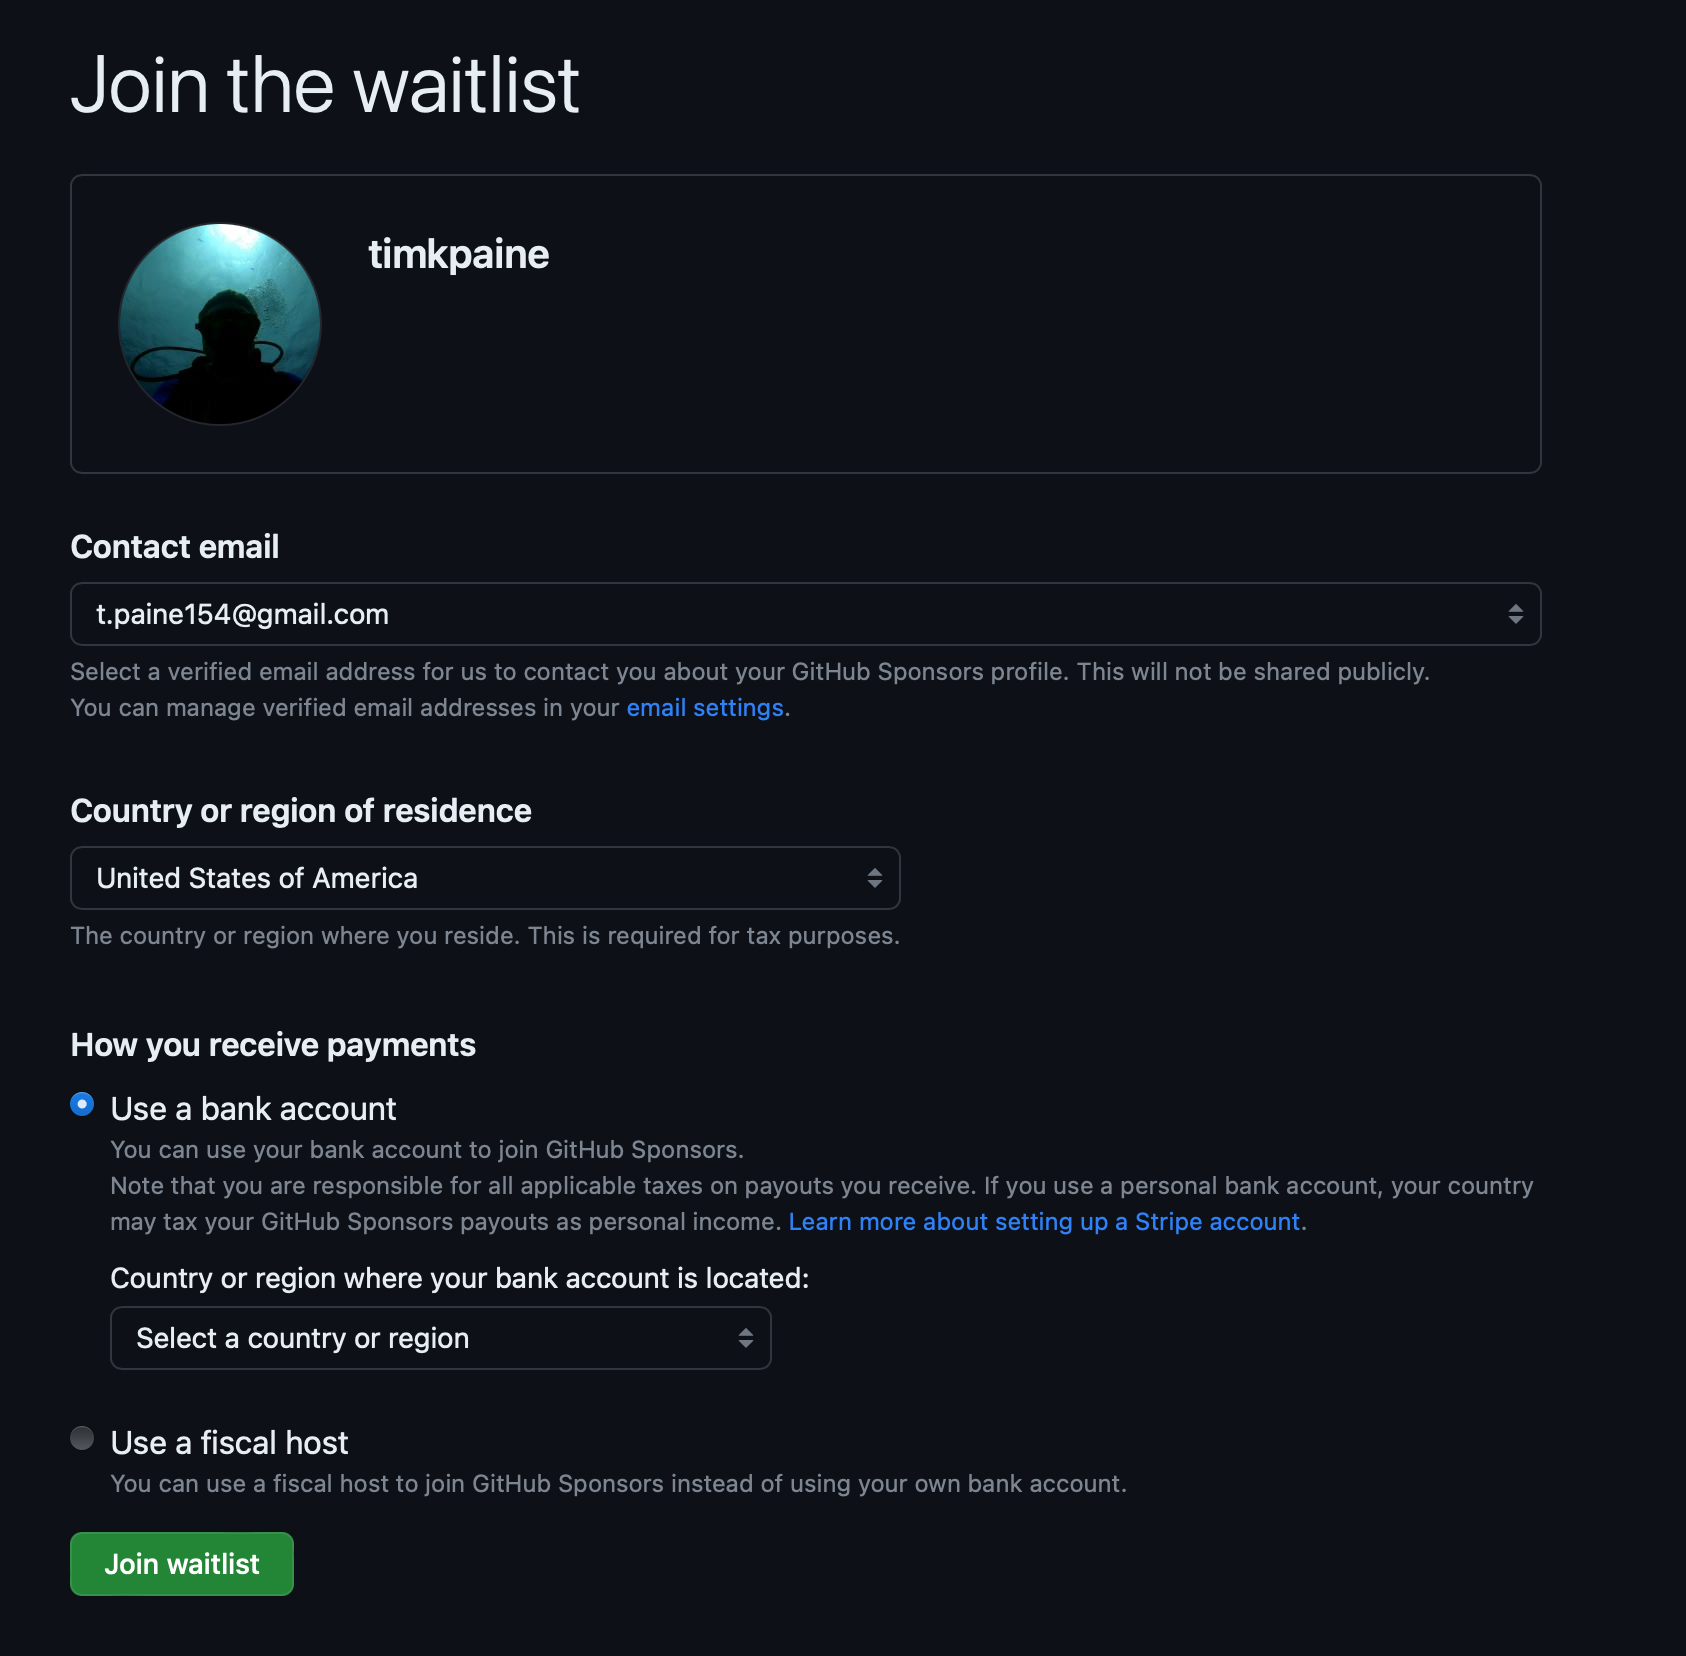Click the timkpaine username text

click(x=459, y=255)
